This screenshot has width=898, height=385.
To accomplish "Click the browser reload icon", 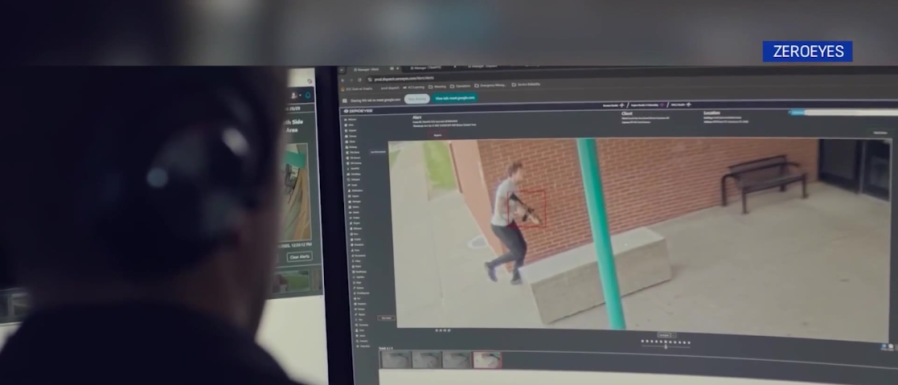I will click(x=359, y=80).
